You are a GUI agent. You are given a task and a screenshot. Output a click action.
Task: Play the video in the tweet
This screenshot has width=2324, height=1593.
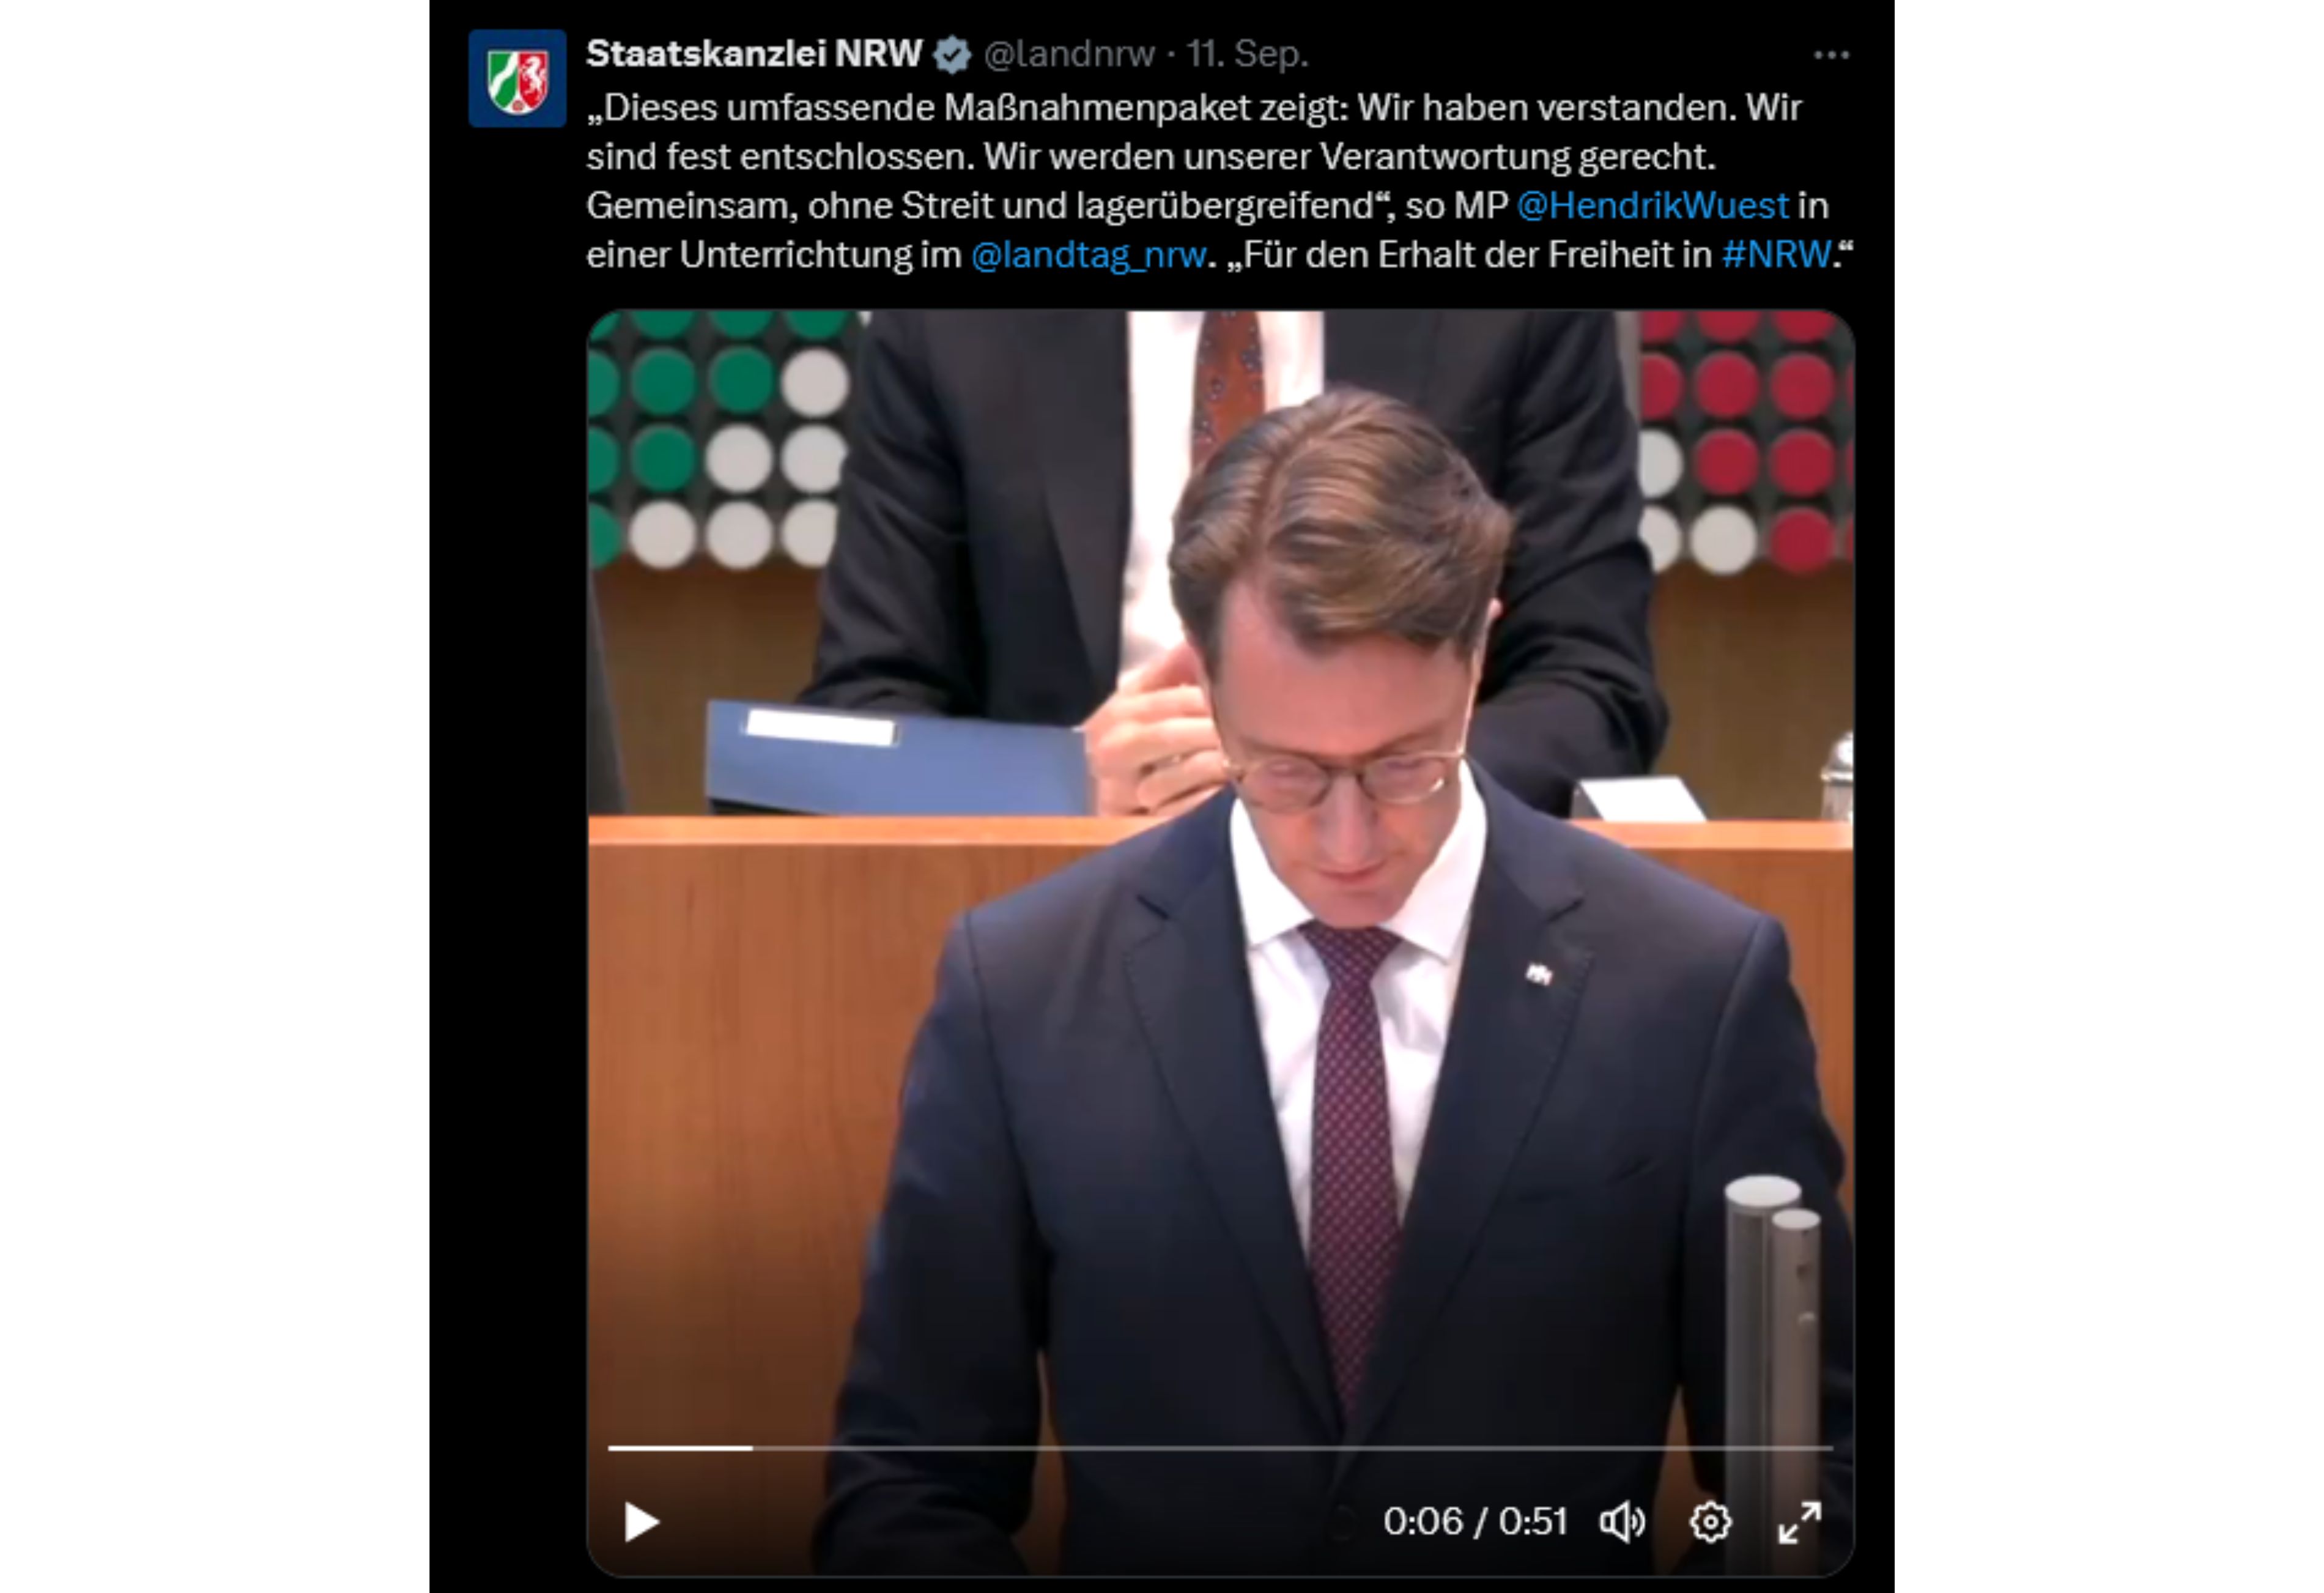(x=641, y=1522)
